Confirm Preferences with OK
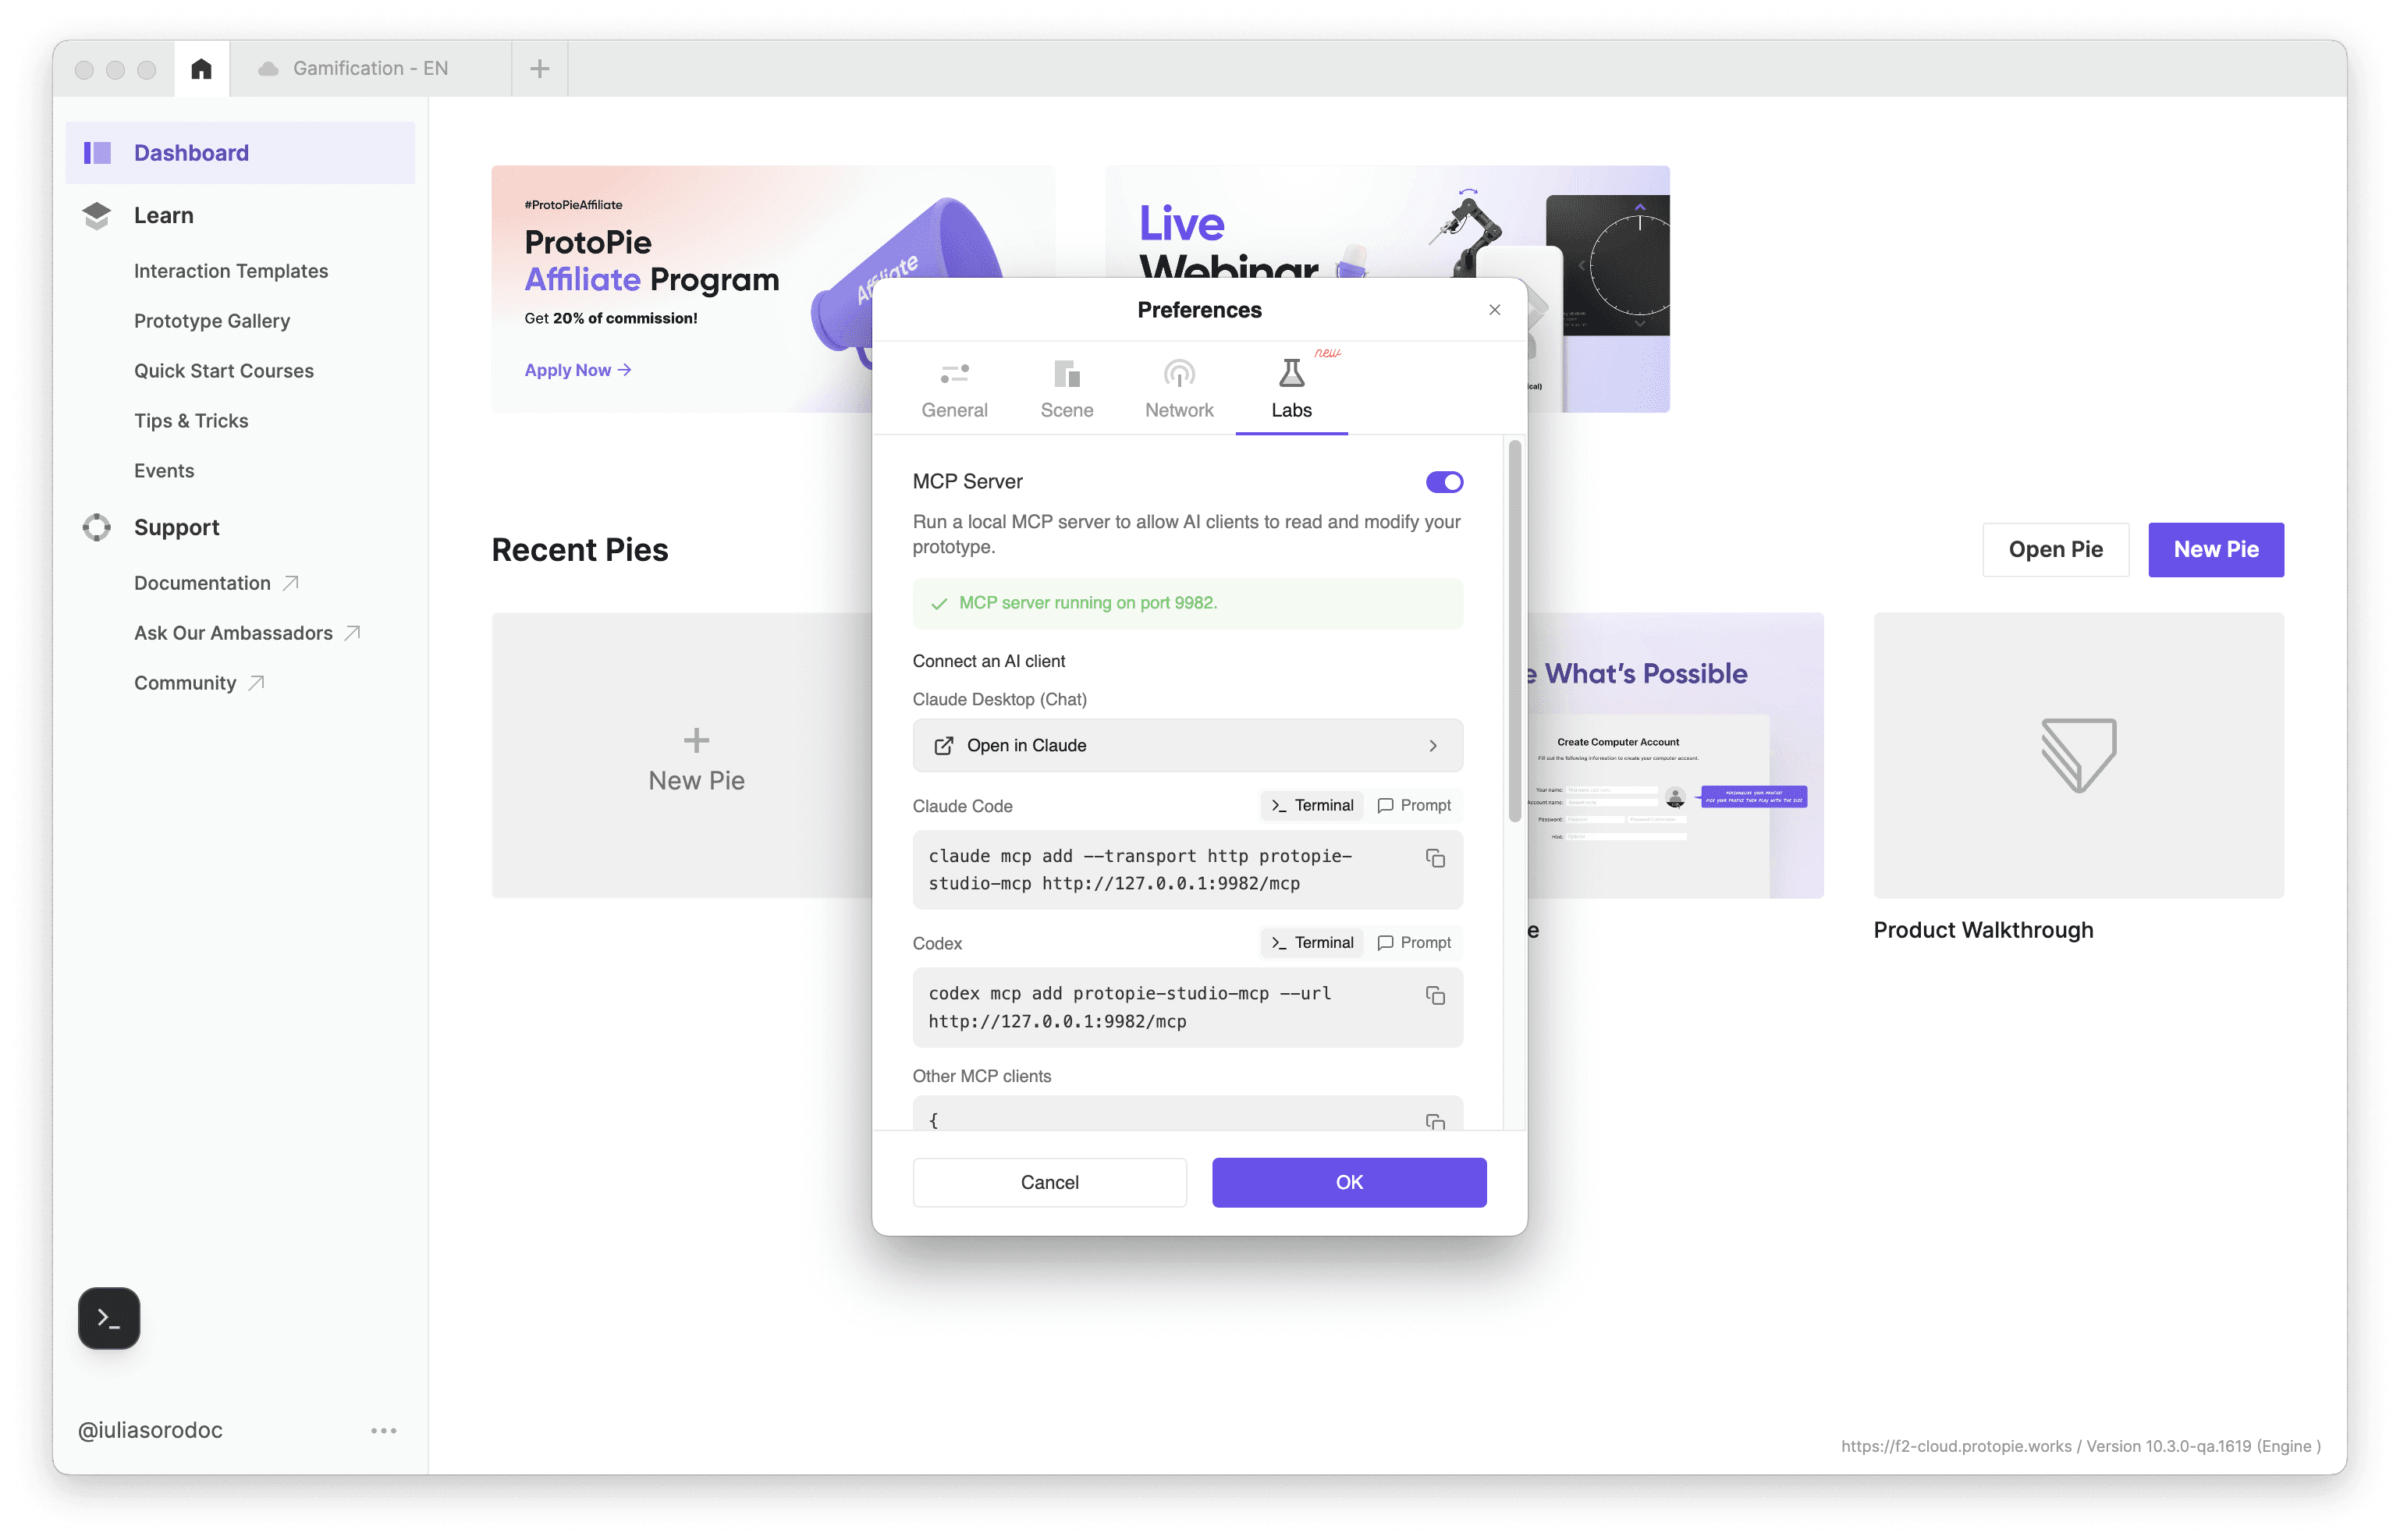The height and width of the screenshot is (1540, 2400). (x=1349, y=1182)
